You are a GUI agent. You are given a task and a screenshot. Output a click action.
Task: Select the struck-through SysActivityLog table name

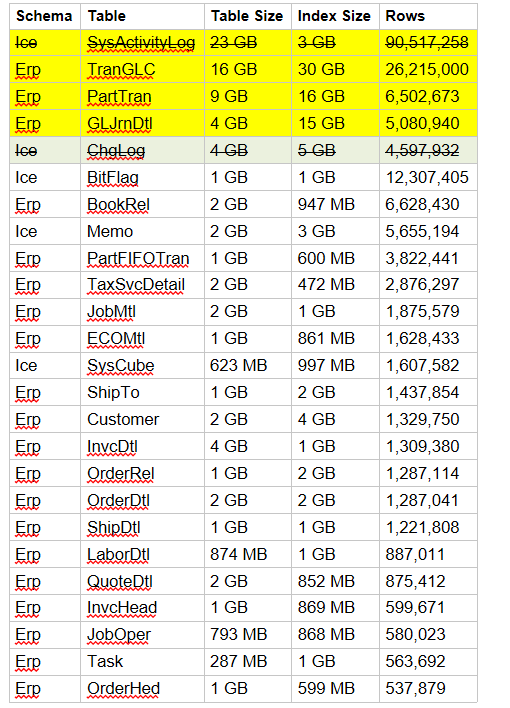(x=141, y=43)
